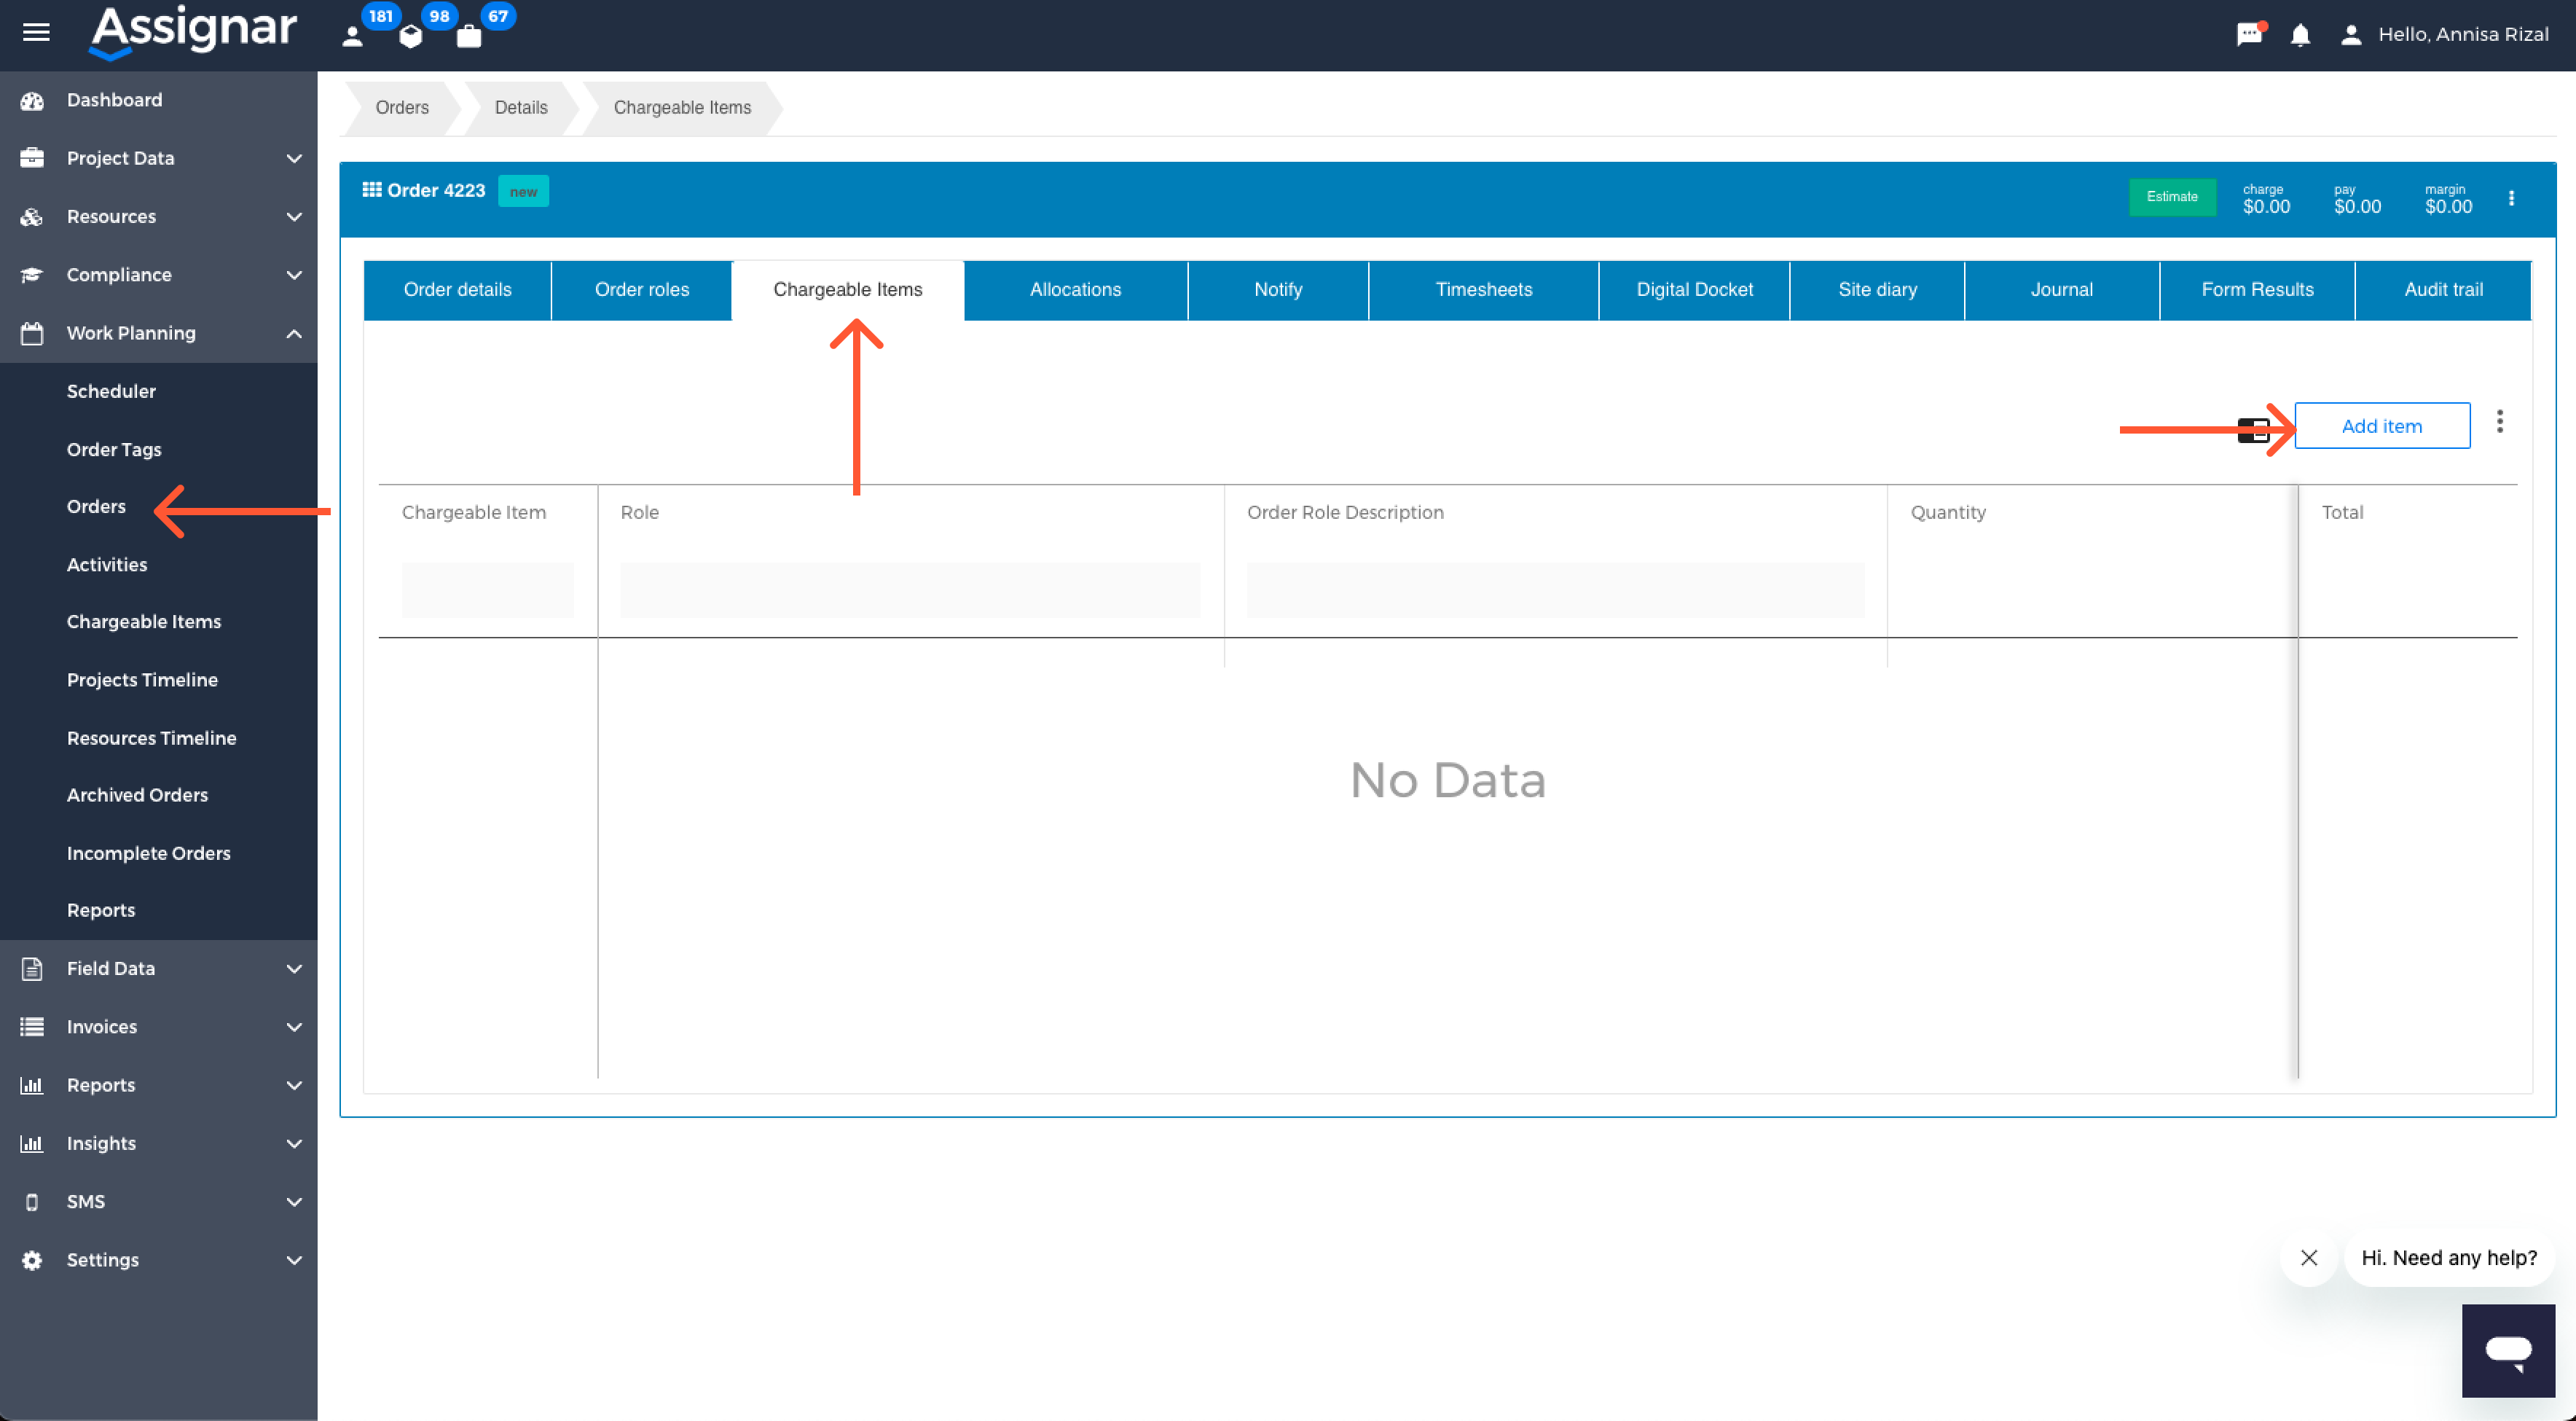The width and height of the screenshot is (2576, 1421).
Task: Open the three-dot menu beside Add item
Action: coord(2499,422)
